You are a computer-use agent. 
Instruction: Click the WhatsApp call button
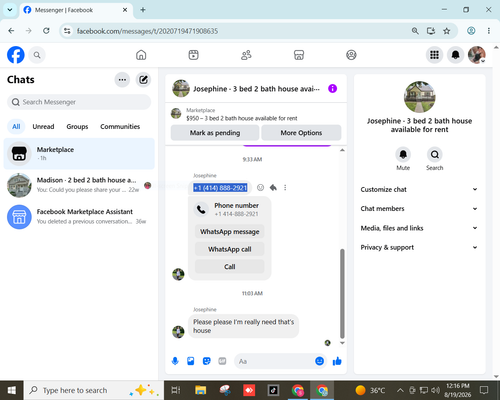(230, 249)
